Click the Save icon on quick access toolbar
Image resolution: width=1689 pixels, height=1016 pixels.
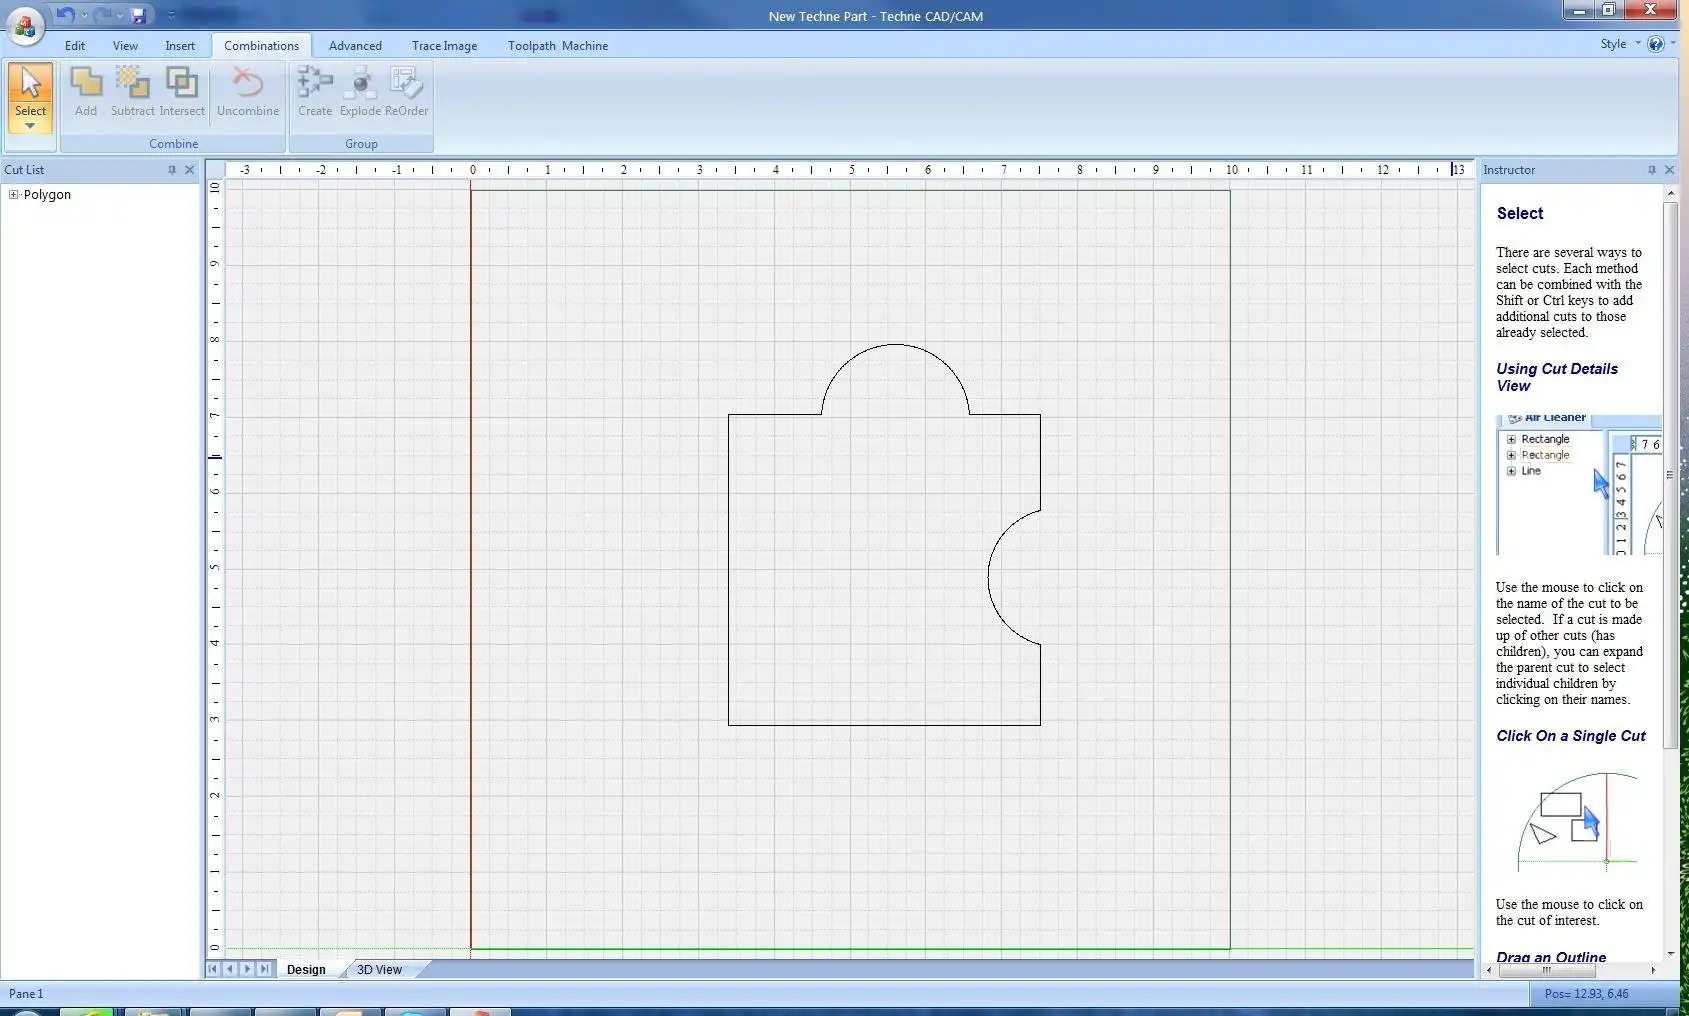point(137,15)
